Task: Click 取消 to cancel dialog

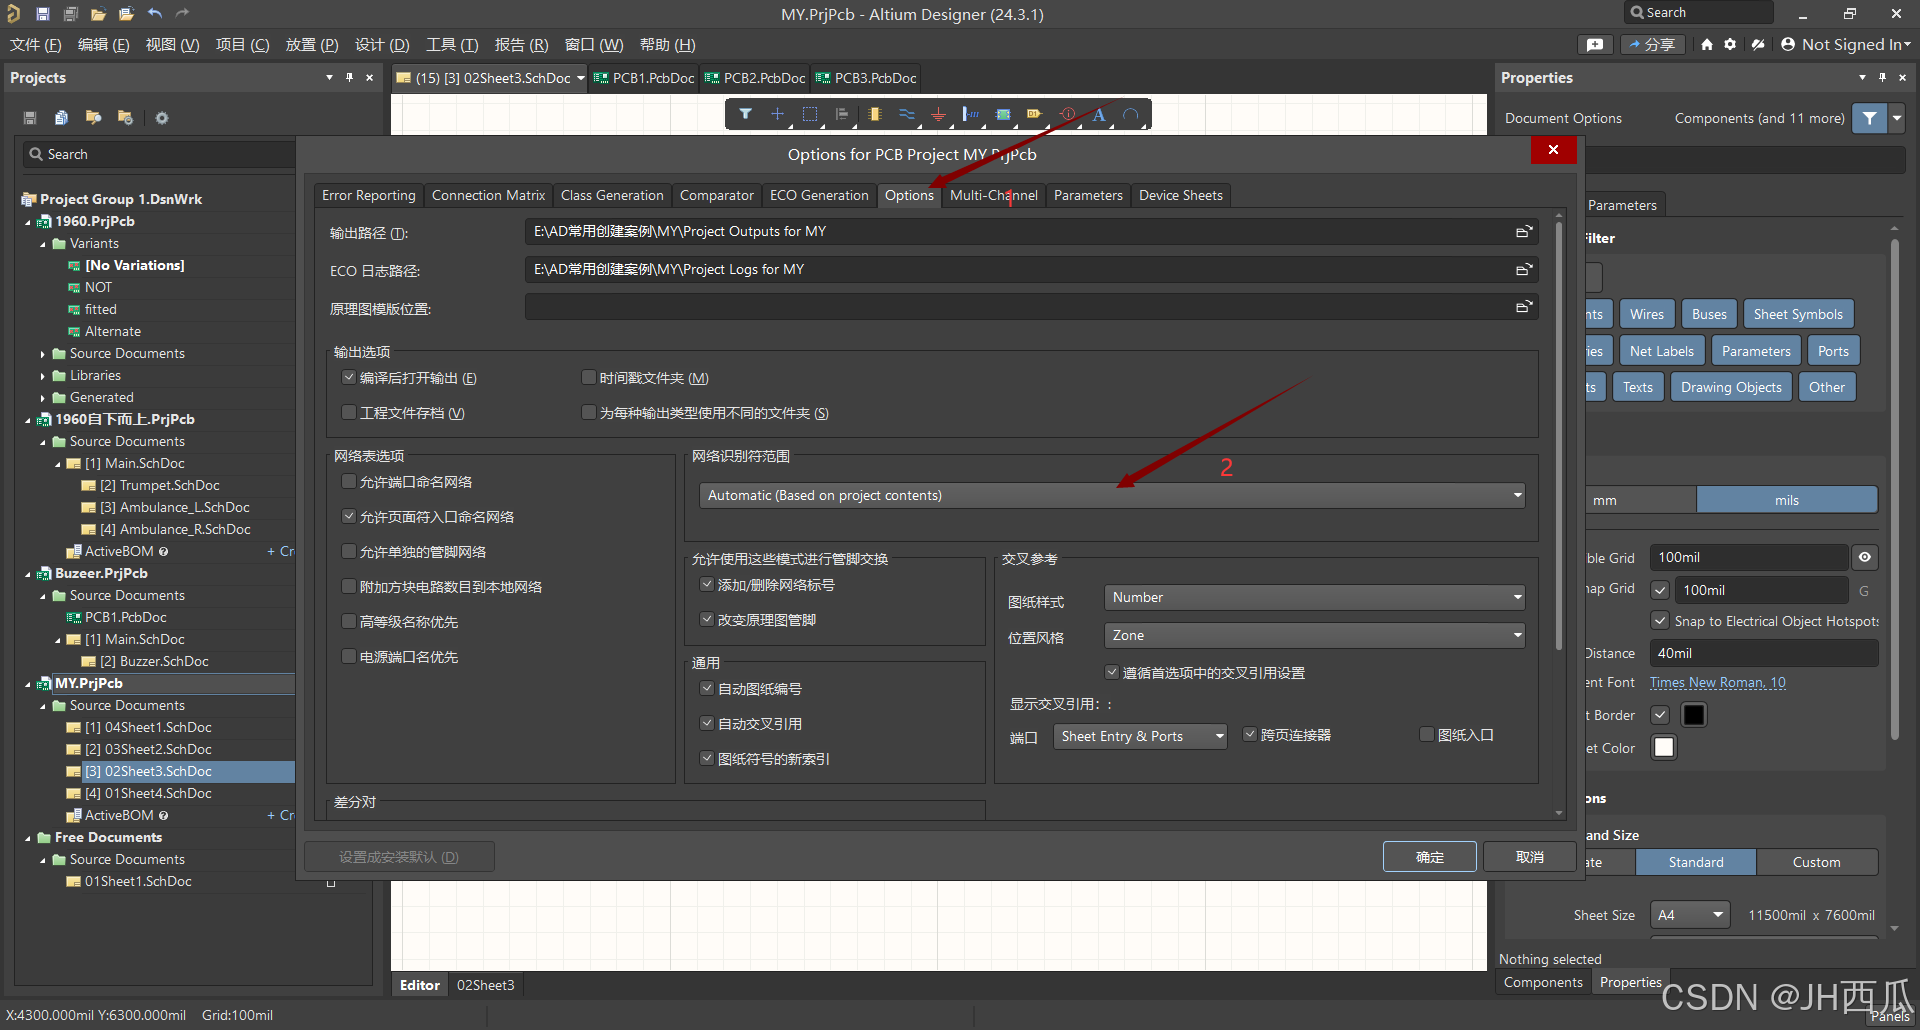Action: 1530,857
